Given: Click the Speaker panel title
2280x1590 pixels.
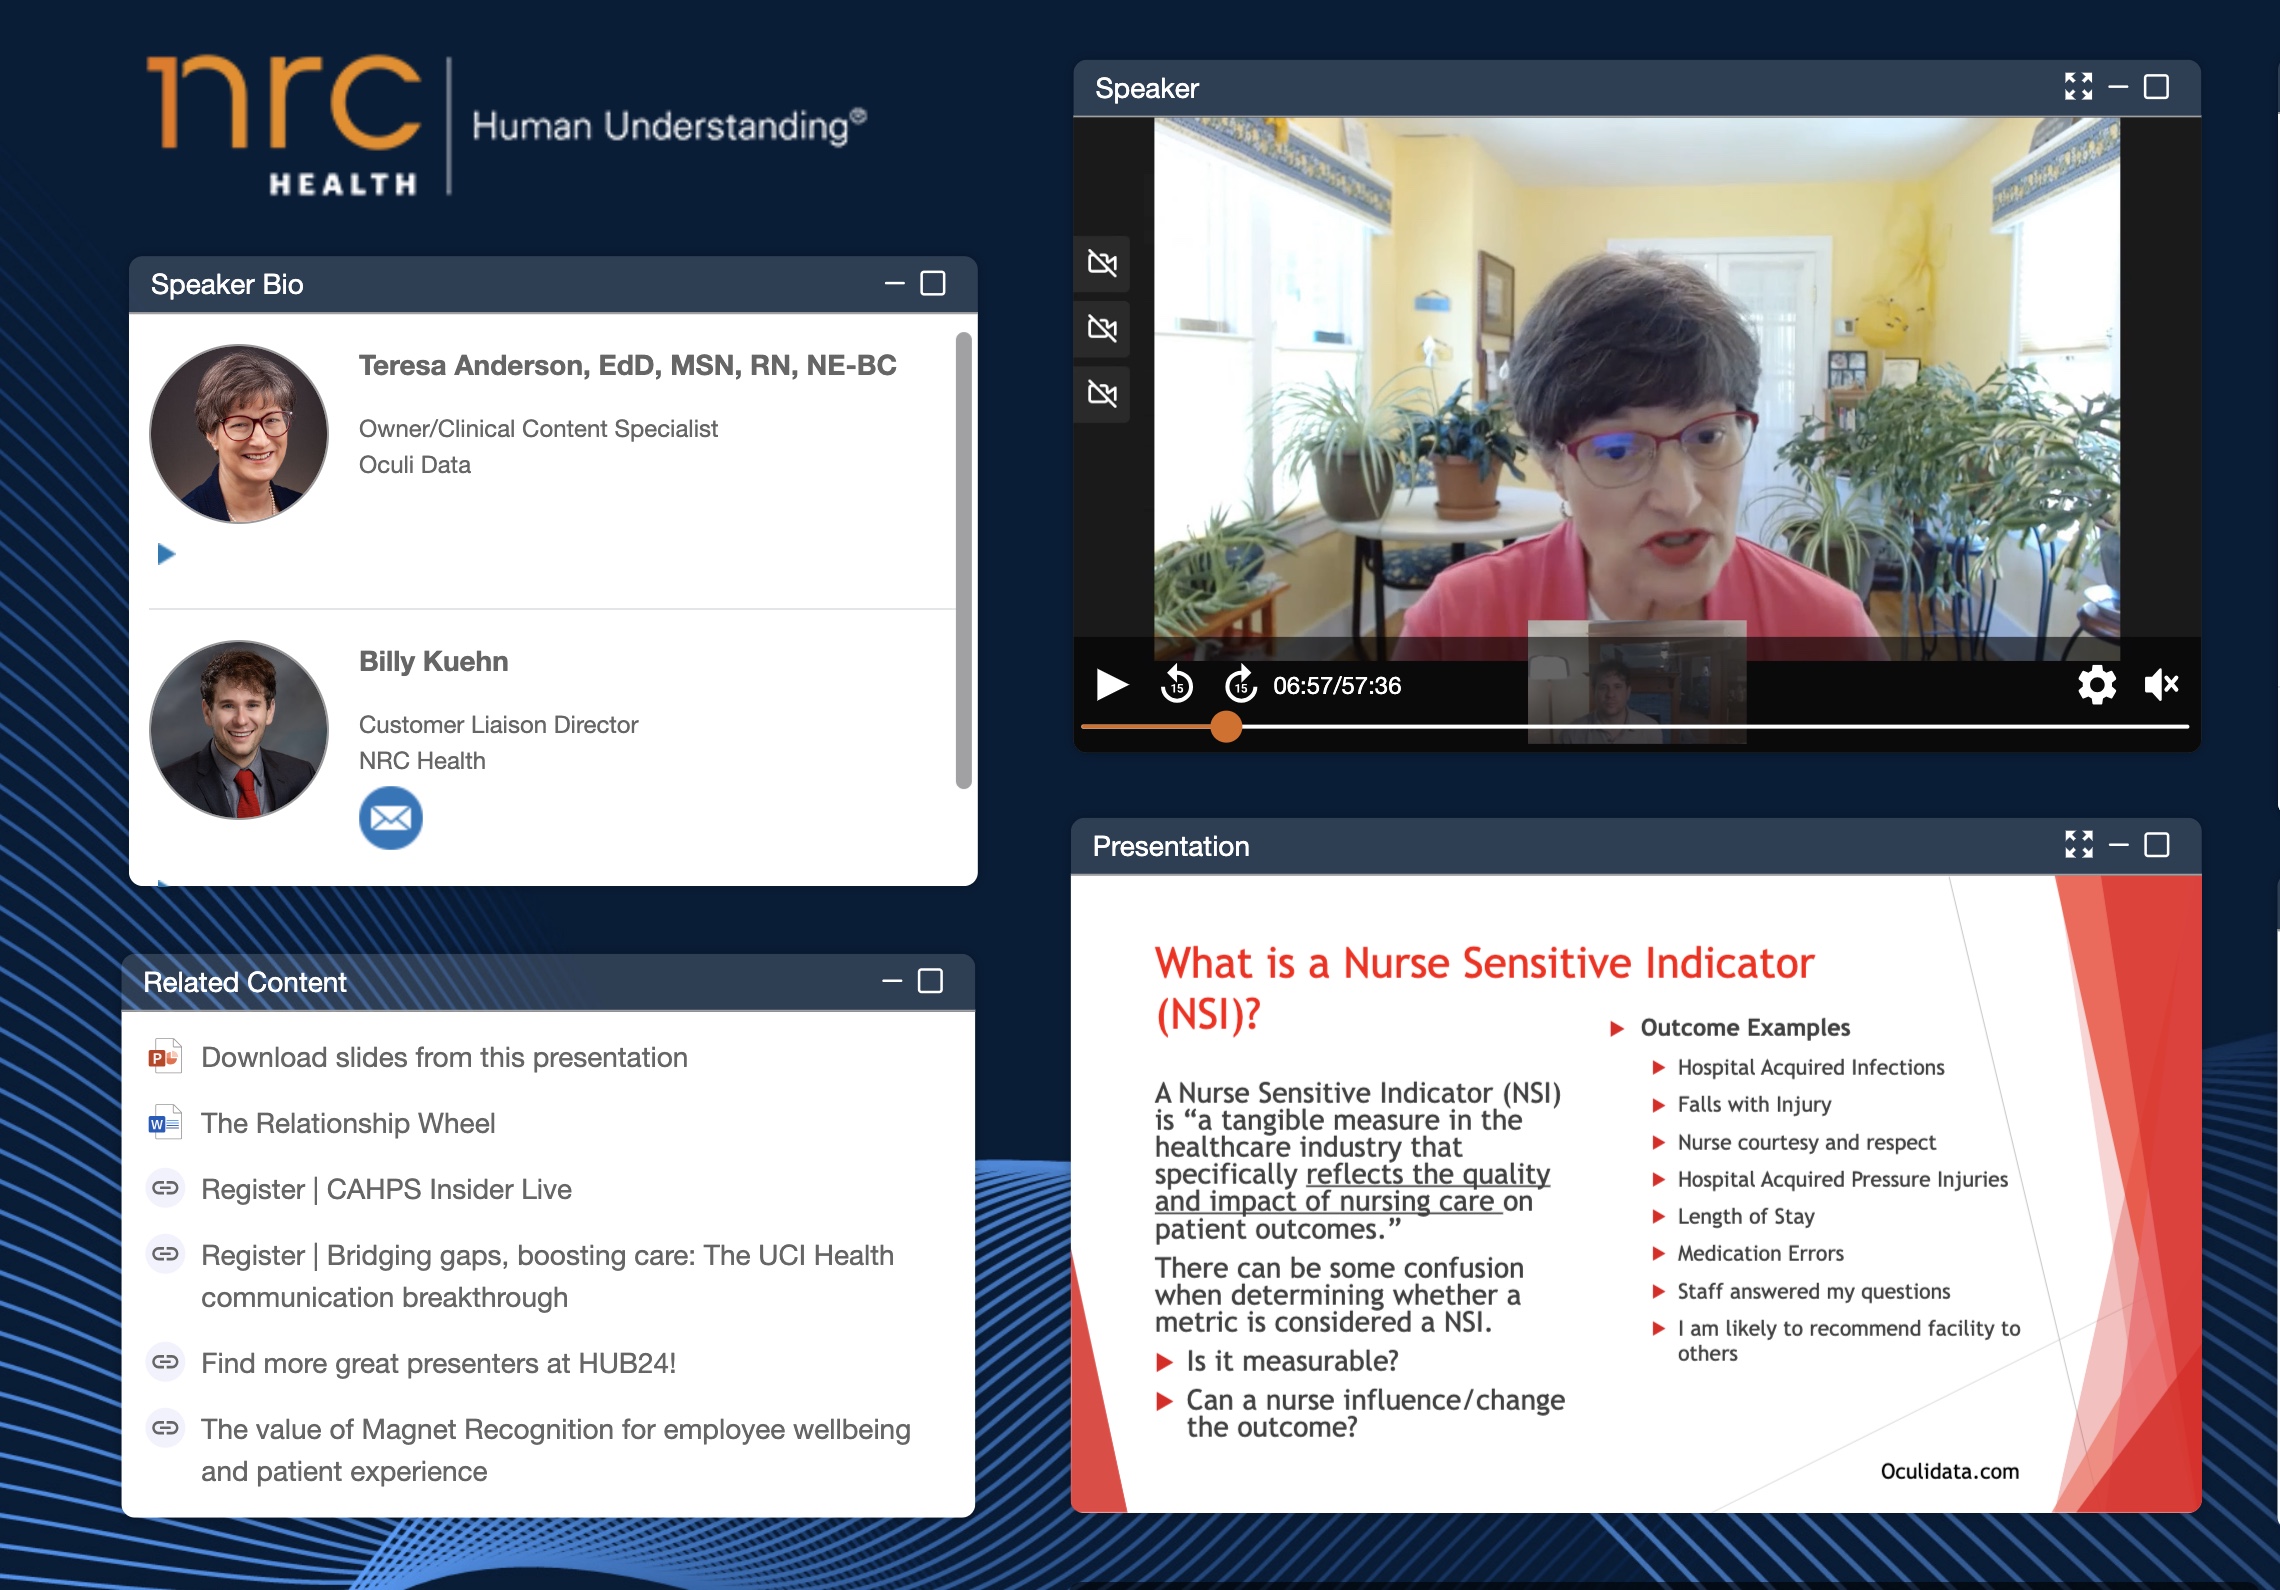Looking at the screenshot, I should coord(1147,88).
